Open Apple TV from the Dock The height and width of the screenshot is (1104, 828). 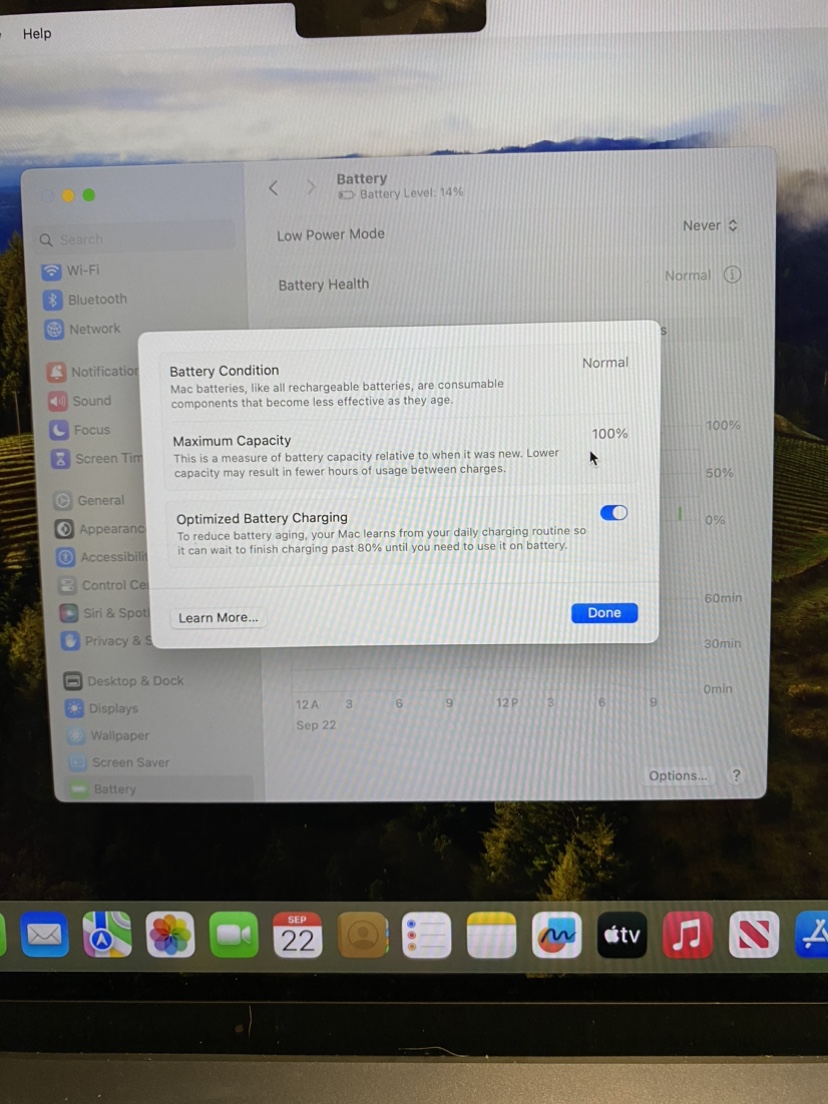coord(622,934)
